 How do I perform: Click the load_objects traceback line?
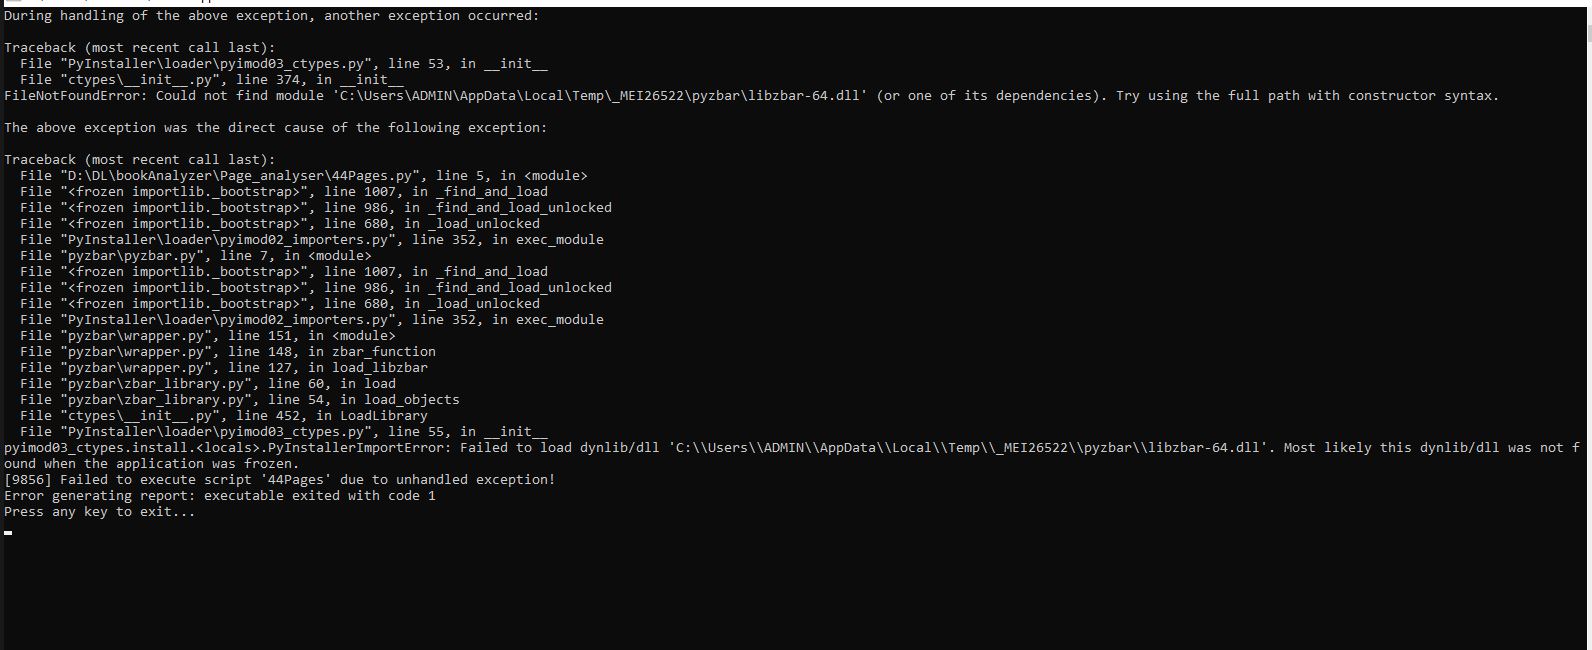pyautogui.click(x=240, y=400)
